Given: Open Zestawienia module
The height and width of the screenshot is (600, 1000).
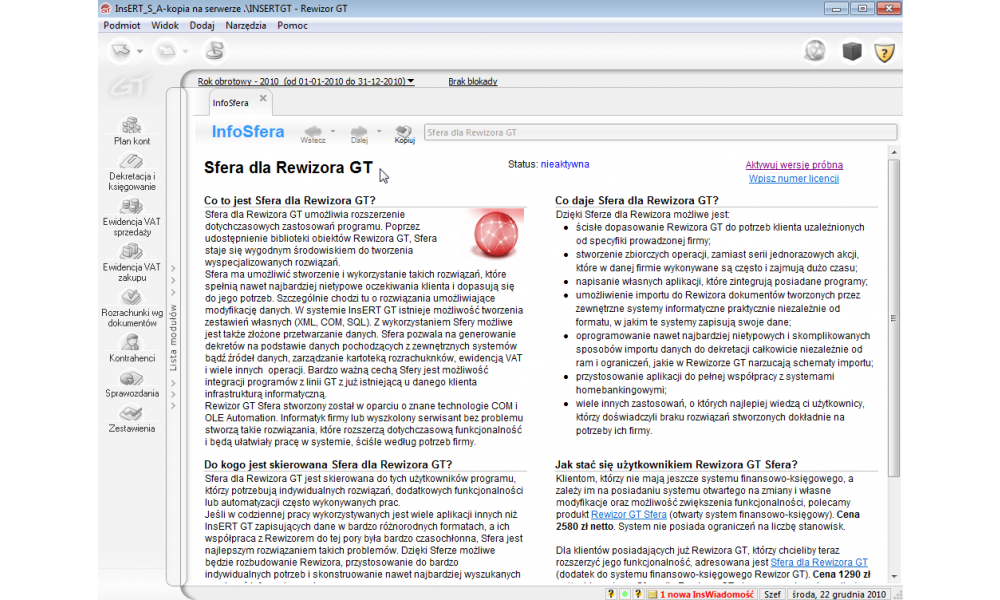Looking at the screenshot, I should click(x=131, y=419).
